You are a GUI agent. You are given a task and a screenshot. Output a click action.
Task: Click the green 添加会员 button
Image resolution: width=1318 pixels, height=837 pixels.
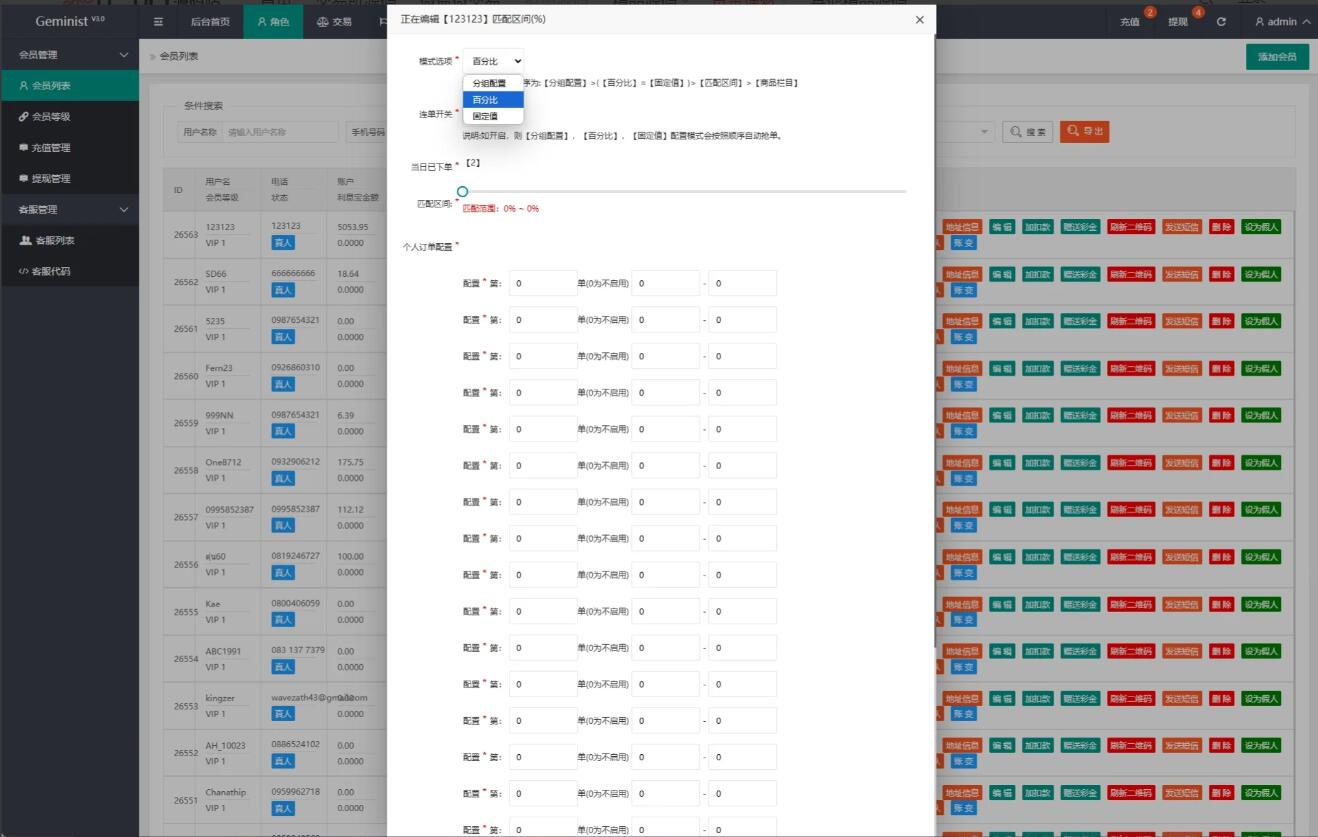[x=1277, y=57]
